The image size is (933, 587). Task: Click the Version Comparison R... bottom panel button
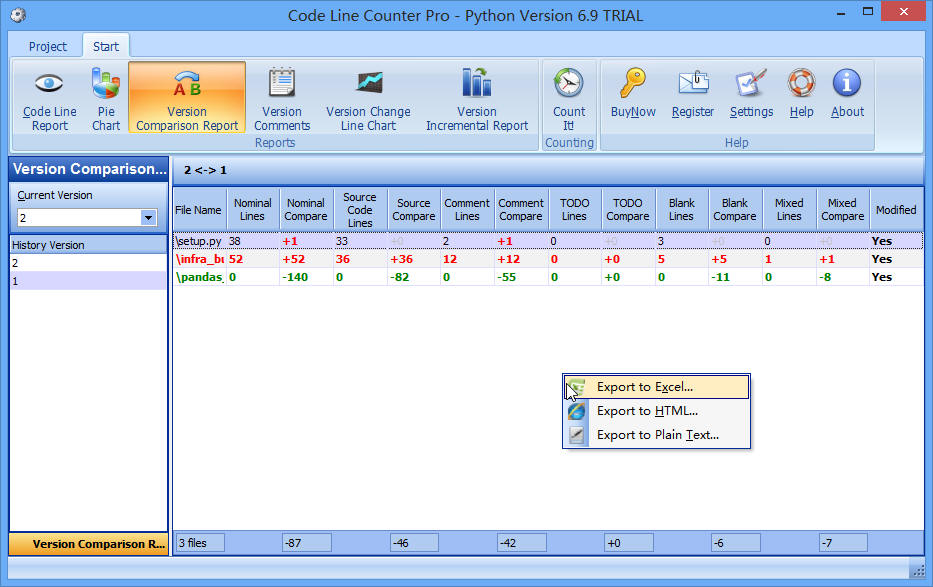[89, 544]
